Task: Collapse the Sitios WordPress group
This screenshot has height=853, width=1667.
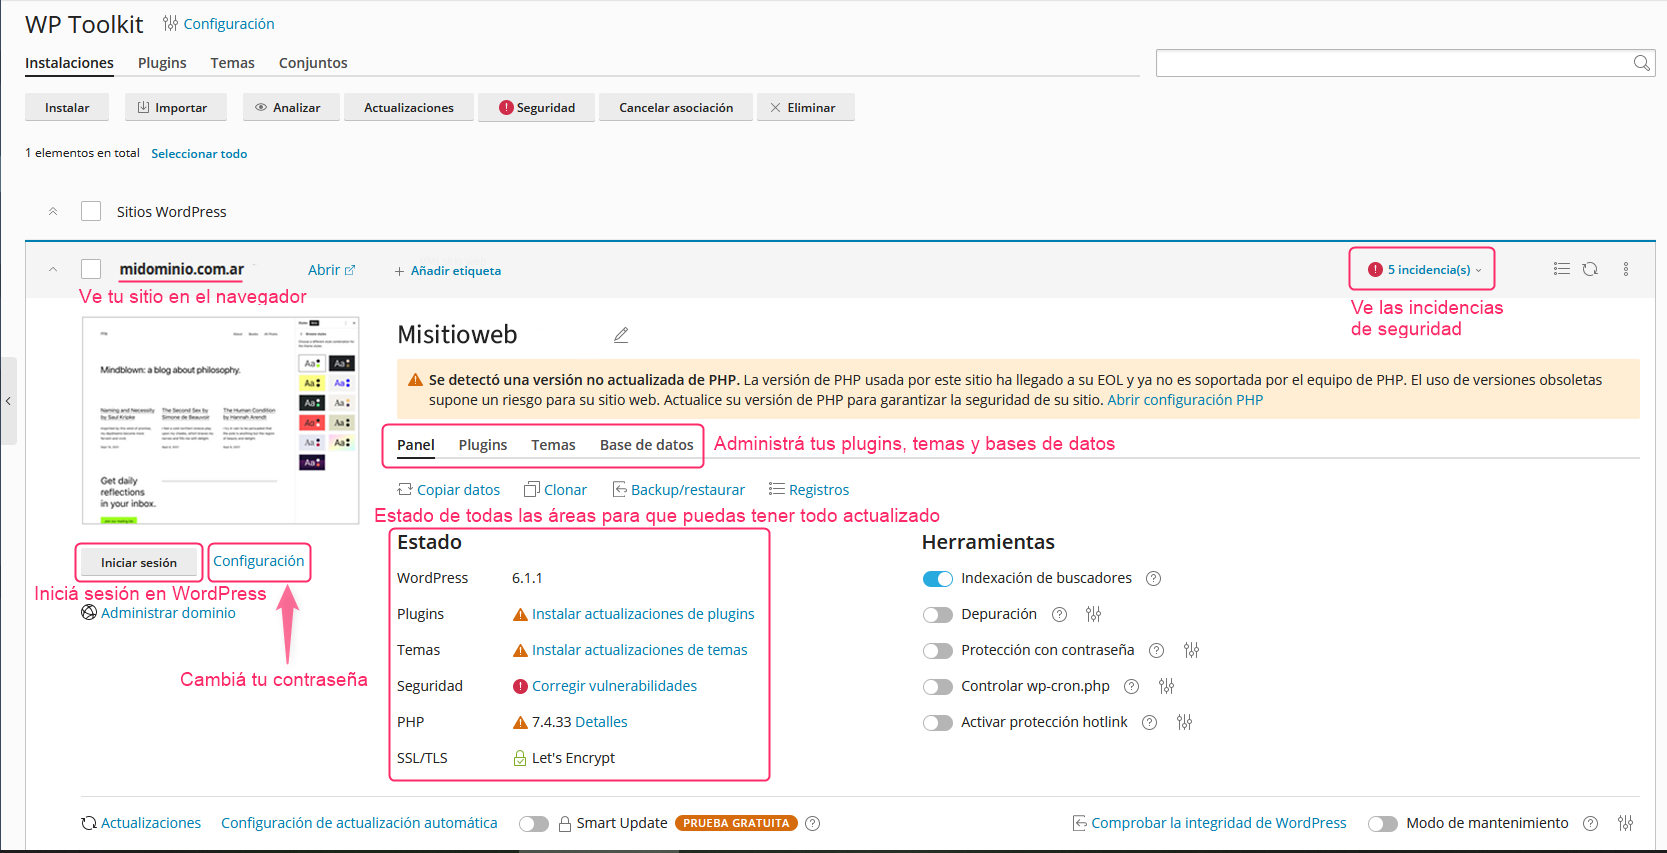Action: coord(53,211)
